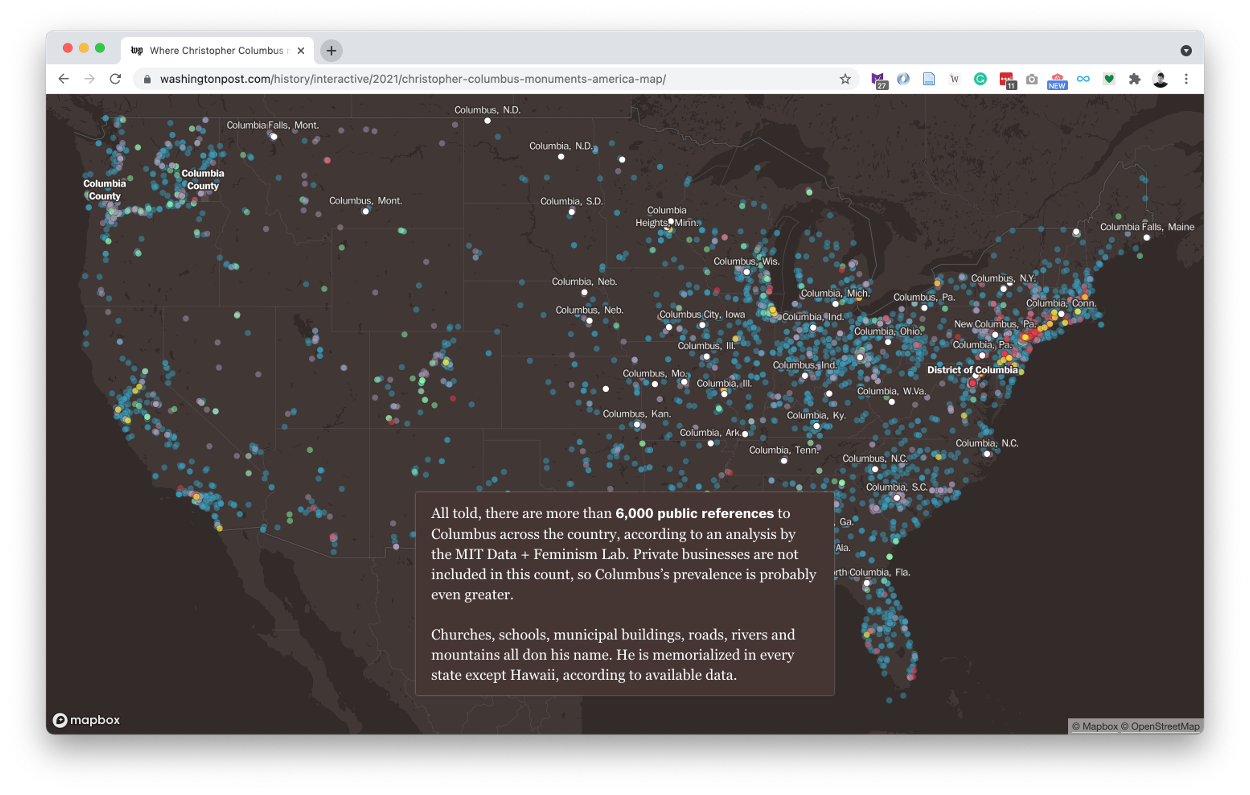The width and height of the screenshot is (1250, 795).
Task: Open the user profile avatar menu
Action: 1160,79
